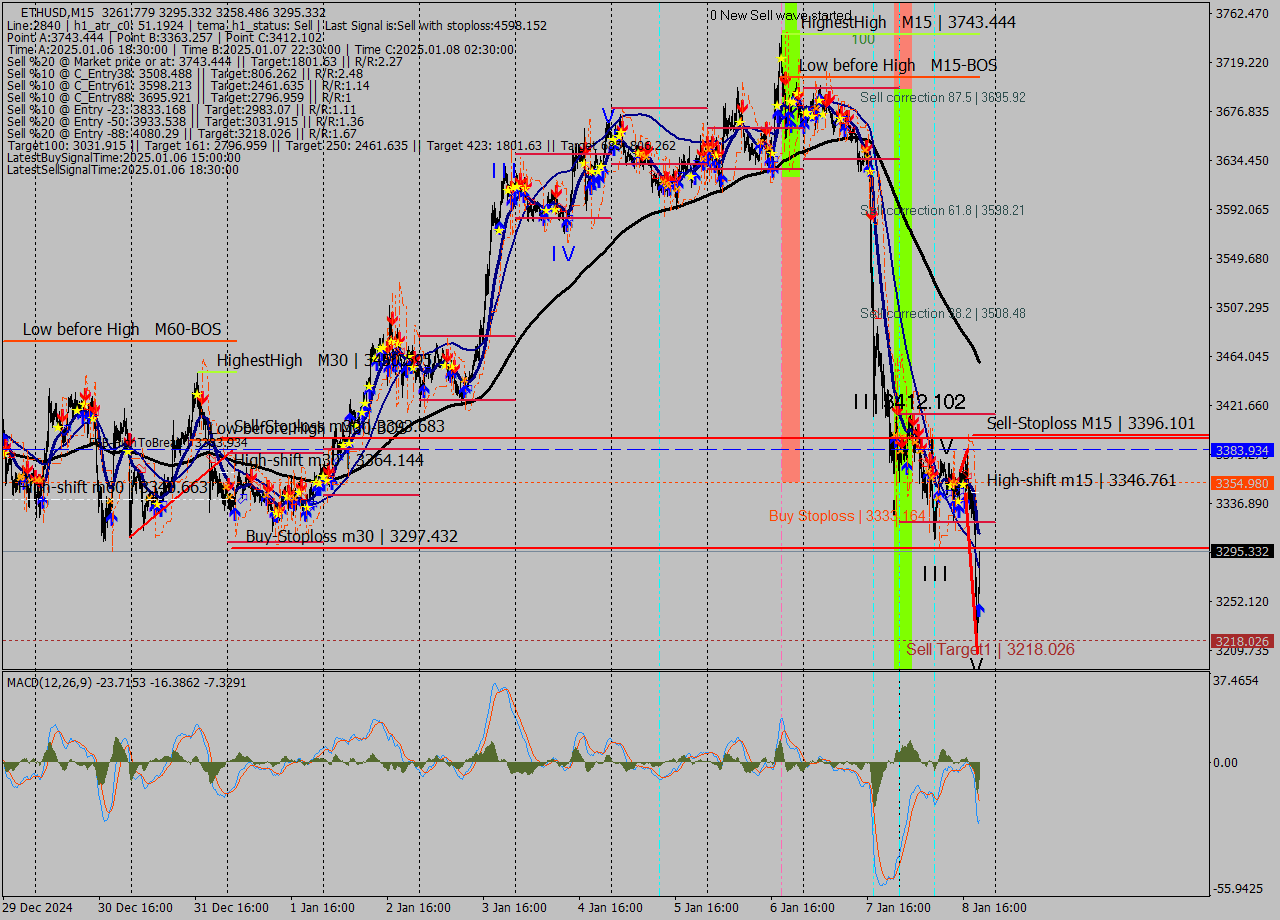This screenshot has height=920, width=1280.
Task: Click the orange 3354.980 price tag
Action: pos(1242,483)
